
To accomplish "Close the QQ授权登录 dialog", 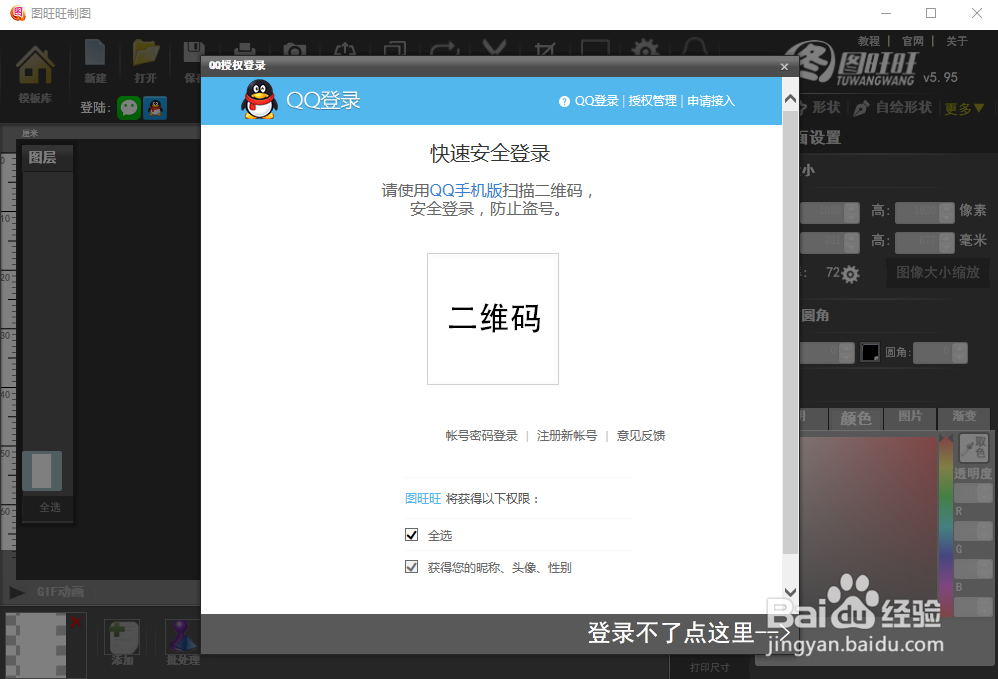I will pos(784,66).
